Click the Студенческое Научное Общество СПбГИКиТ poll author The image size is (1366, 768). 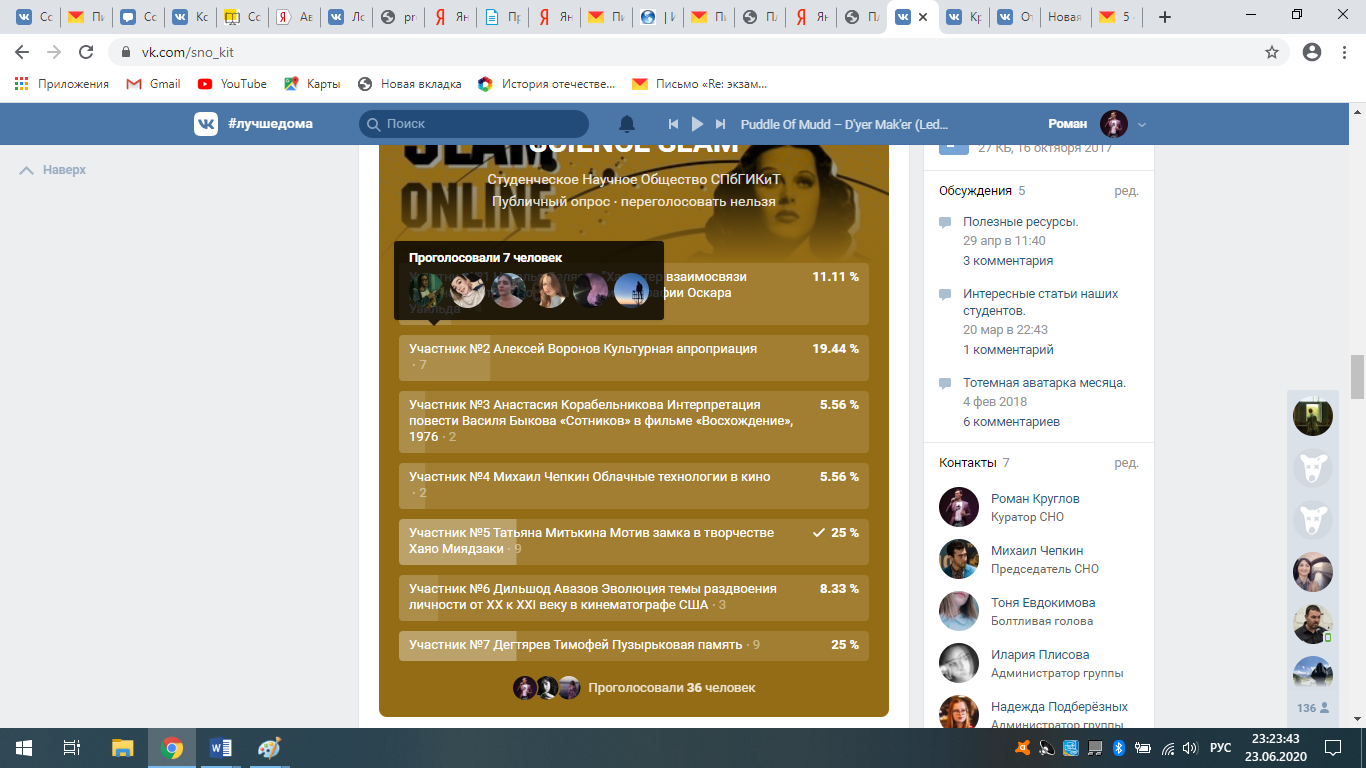pos(633,179)
